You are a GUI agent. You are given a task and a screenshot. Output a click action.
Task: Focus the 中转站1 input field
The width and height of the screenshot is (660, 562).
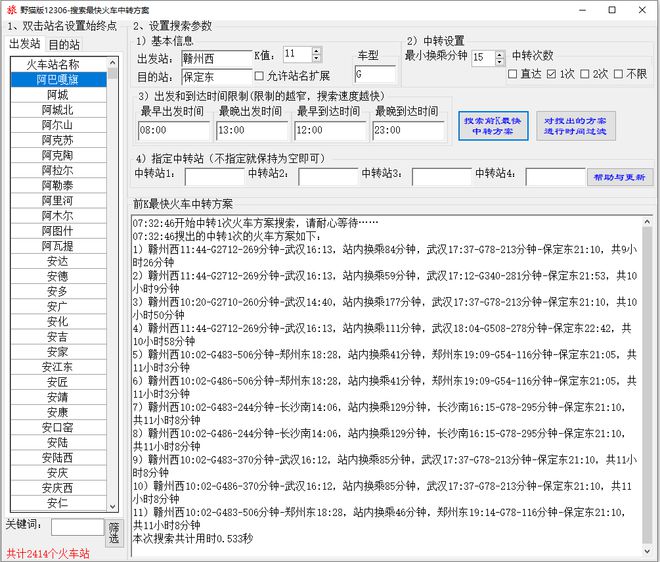(214, 177)
